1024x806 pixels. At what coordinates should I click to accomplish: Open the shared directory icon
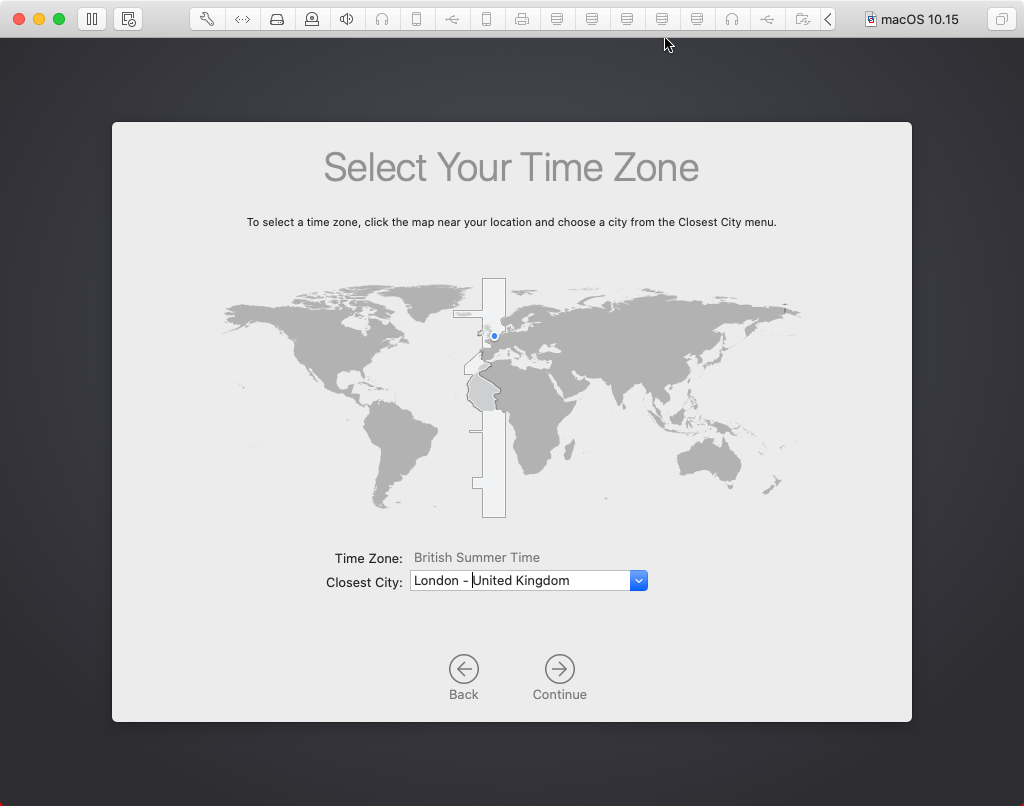[802, 18]
